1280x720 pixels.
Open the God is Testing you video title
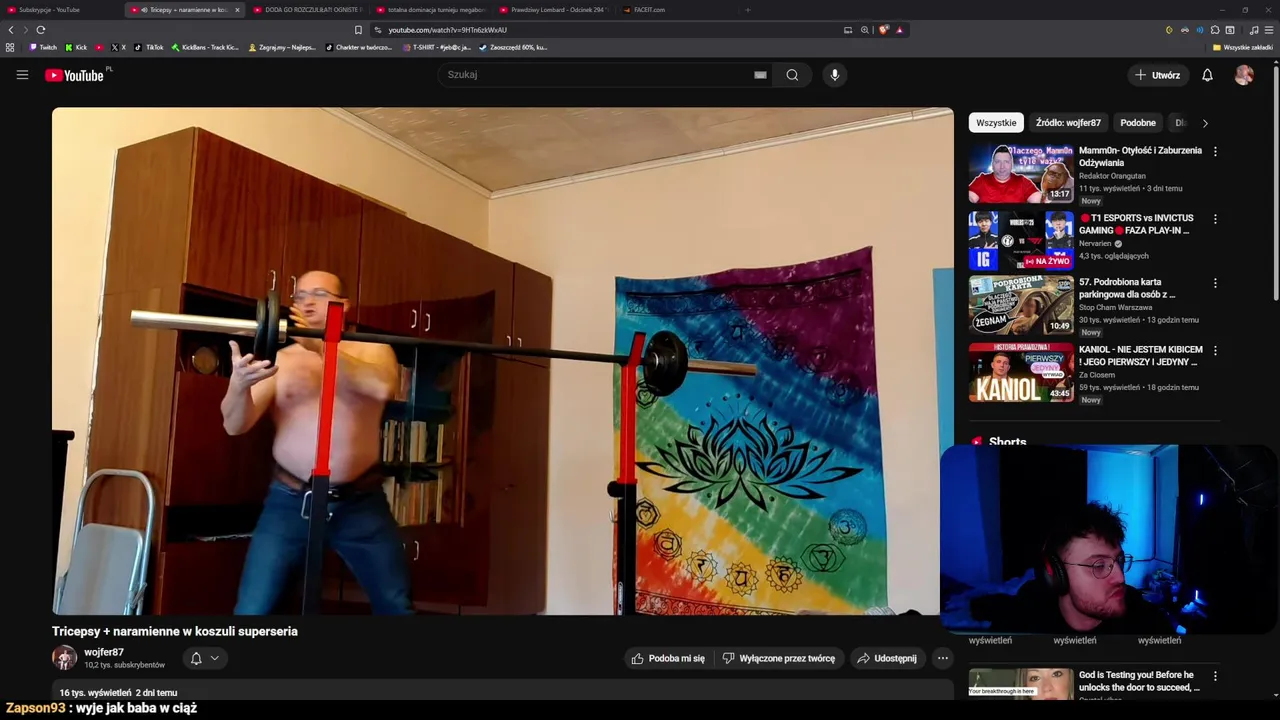1139,681
